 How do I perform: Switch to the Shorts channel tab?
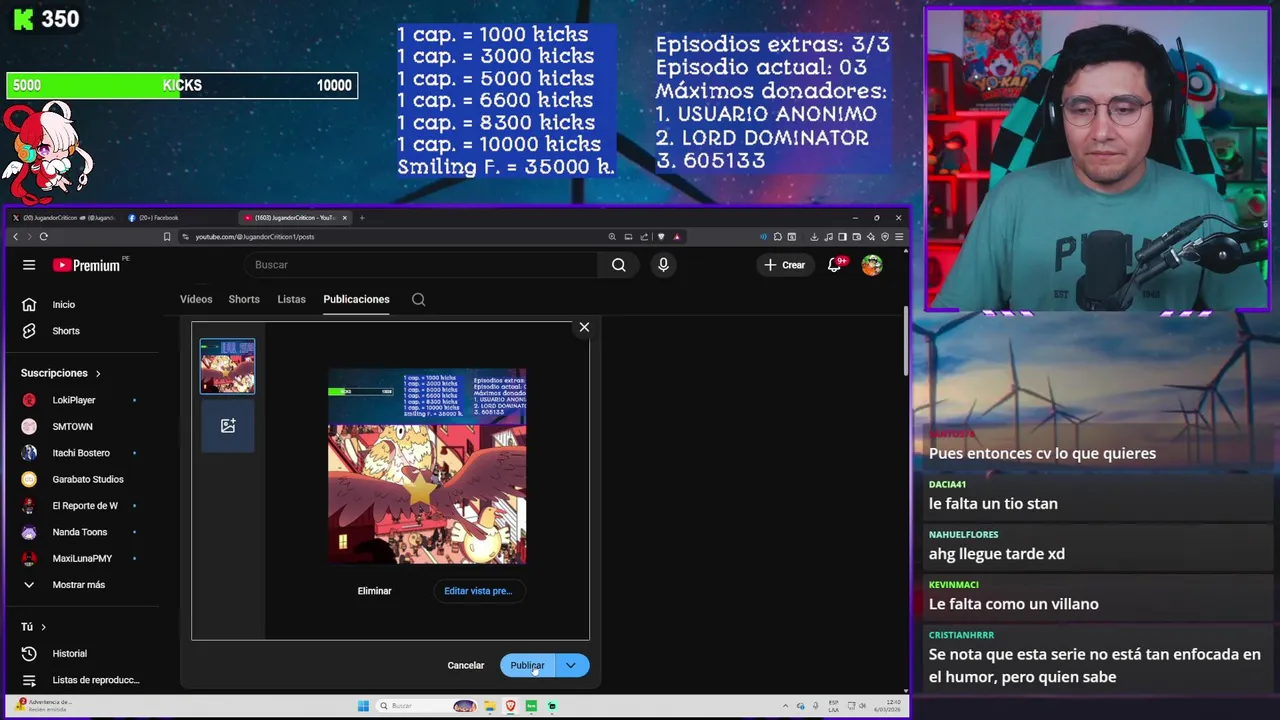244,299
